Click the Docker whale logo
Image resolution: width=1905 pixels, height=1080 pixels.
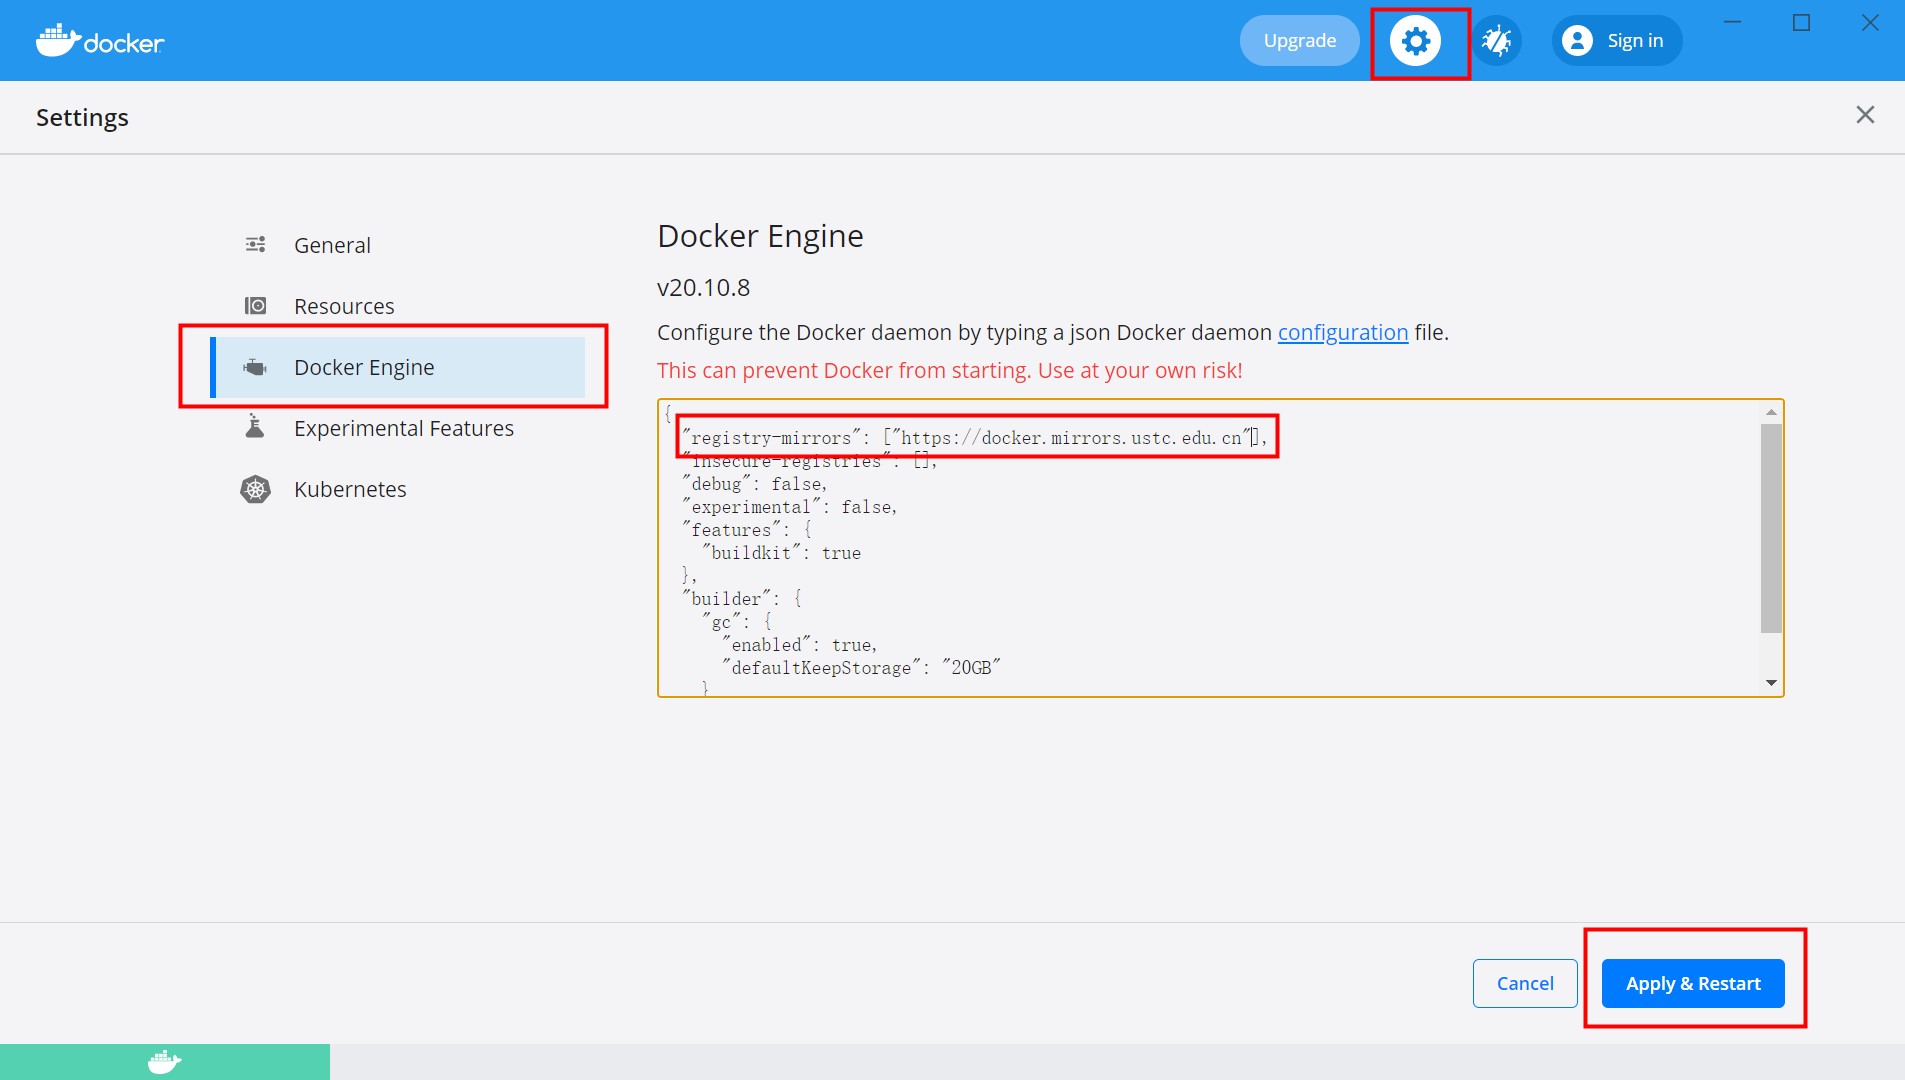tap(100, 41)
